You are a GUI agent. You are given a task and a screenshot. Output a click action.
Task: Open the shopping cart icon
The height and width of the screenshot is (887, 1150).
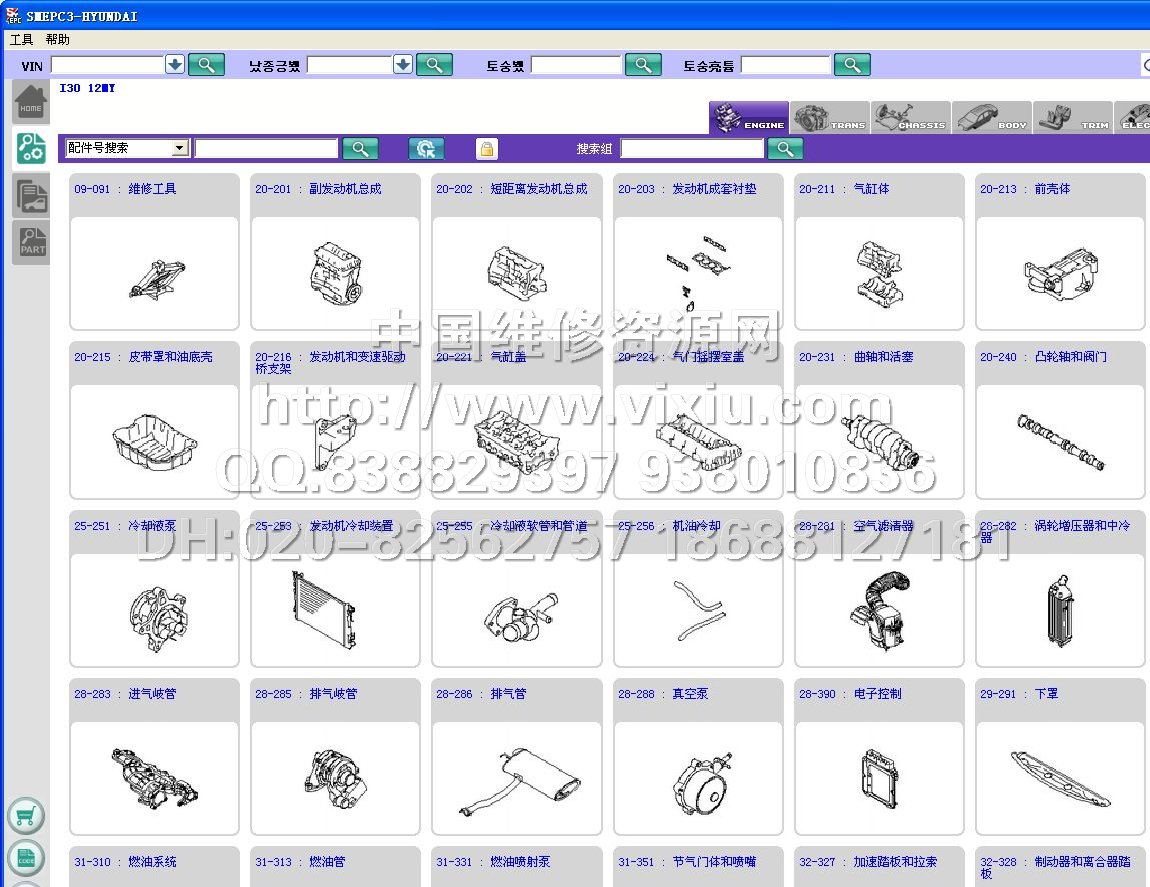[x=26, y=815]
